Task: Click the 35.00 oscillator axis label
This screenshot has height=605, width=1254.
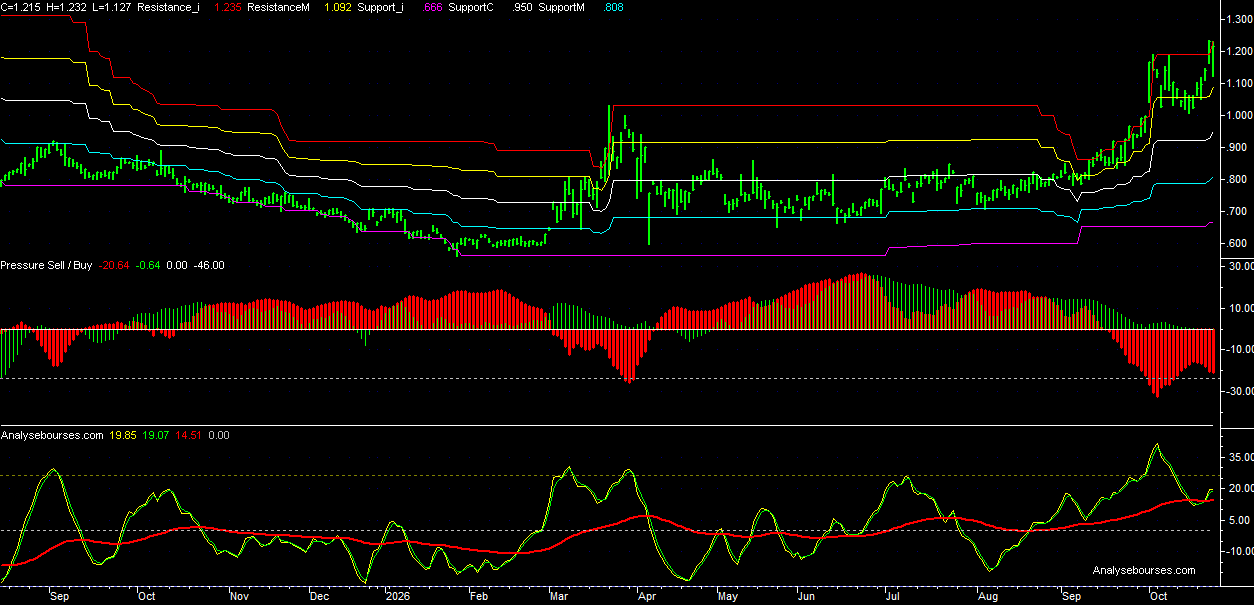Action: [1241, 456]
